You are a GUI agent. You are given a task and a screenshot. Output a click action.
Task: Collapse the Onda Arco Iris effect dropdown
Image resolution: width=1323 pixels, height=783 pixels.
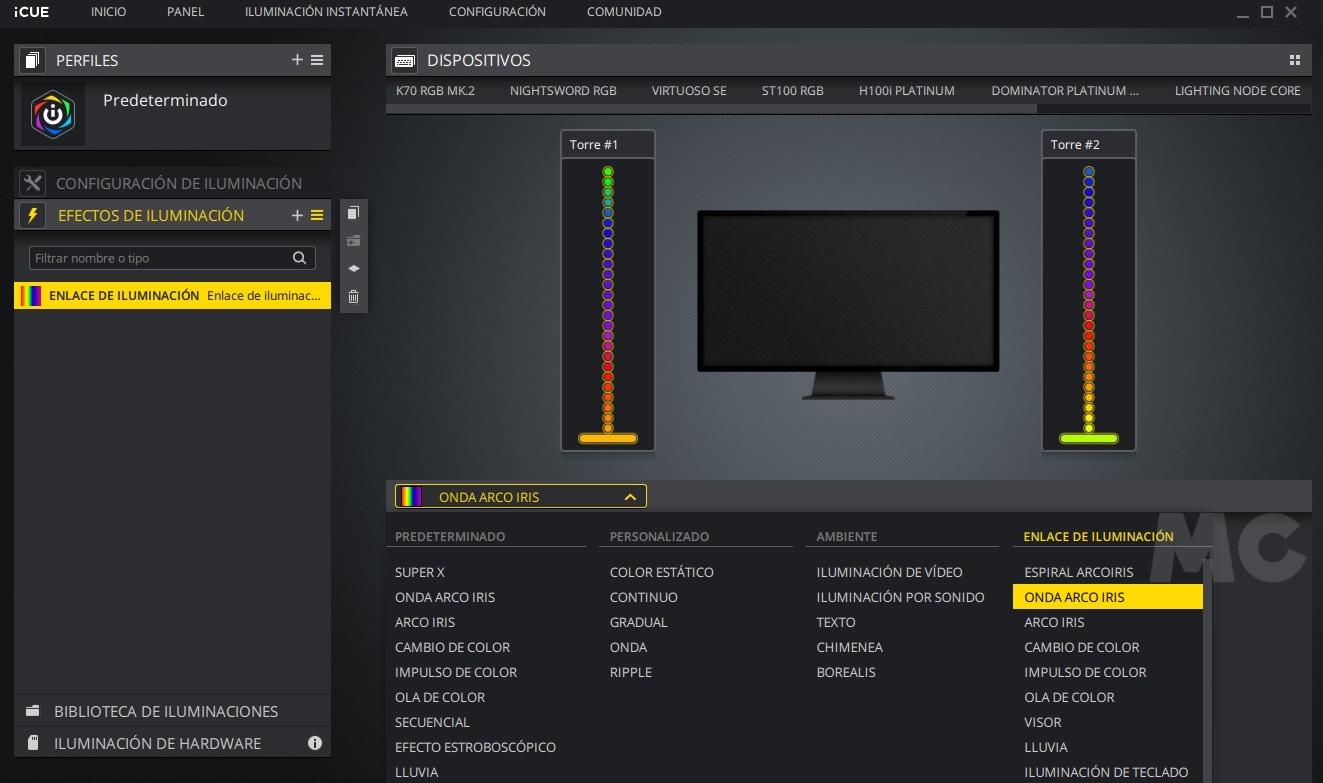click(x=630, y=497)
